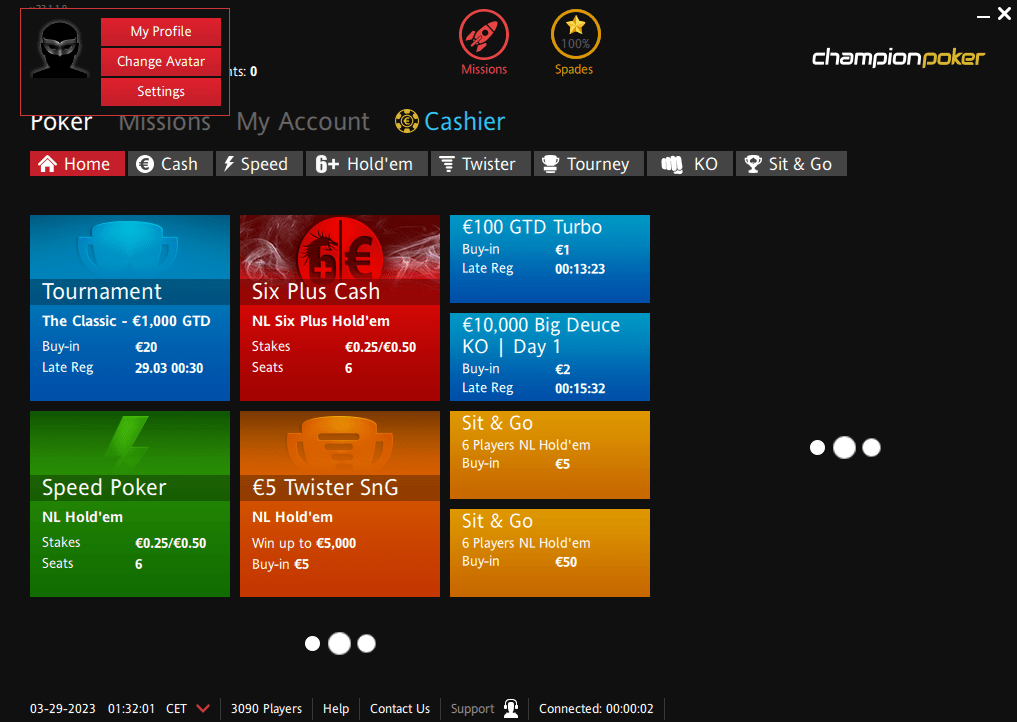1017x722 pixels.
Task: Select third carousel dot below tiles
Action: click(x=366, y=644)
